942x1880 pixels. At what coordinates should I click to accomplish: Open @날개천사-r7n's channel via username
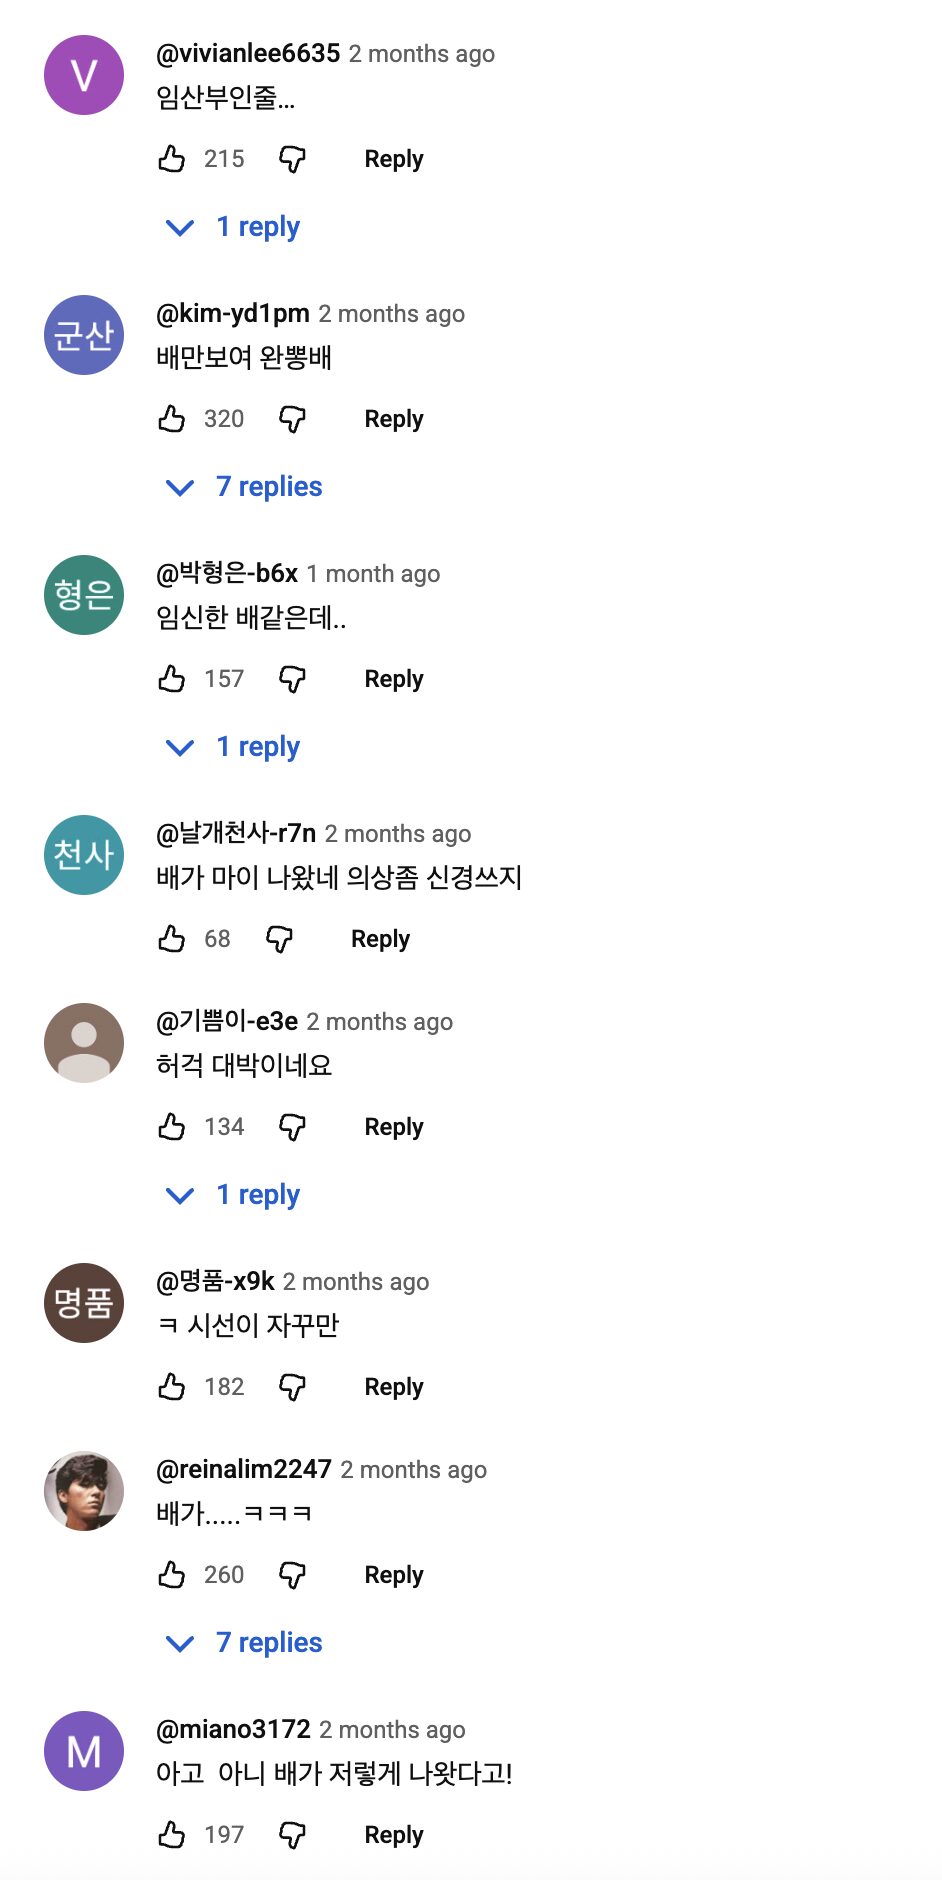point(236,833)
